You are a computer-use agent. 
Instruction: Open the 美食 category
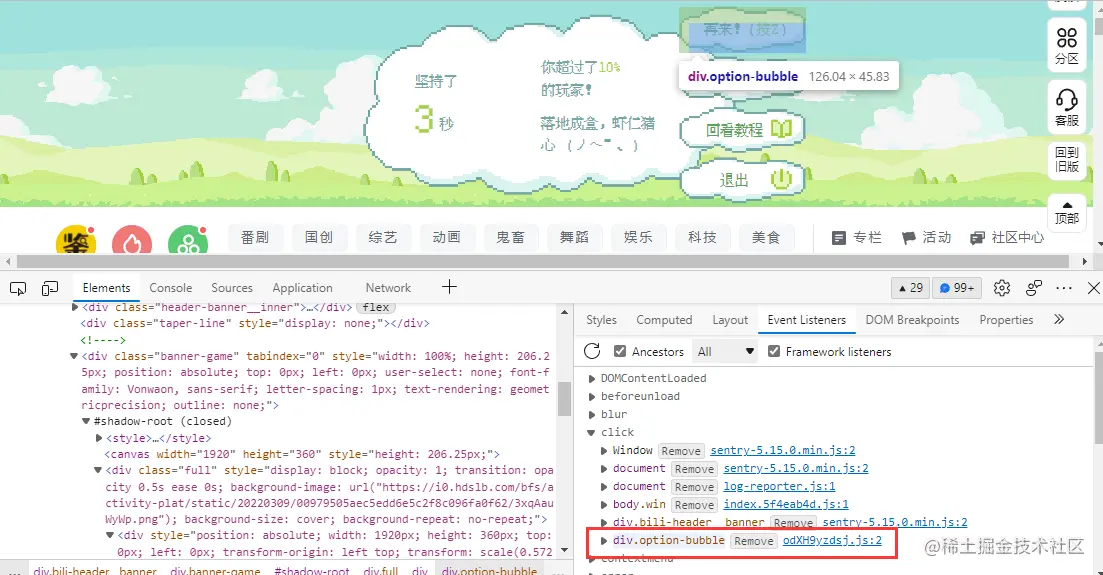point(765,238)
